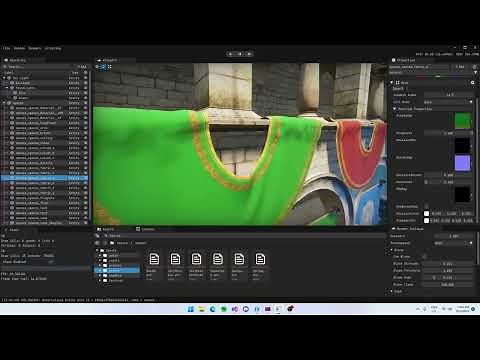Click the entity name field in Properties
The height and width of the screenshot is (360, 480).
coord(419,67)
